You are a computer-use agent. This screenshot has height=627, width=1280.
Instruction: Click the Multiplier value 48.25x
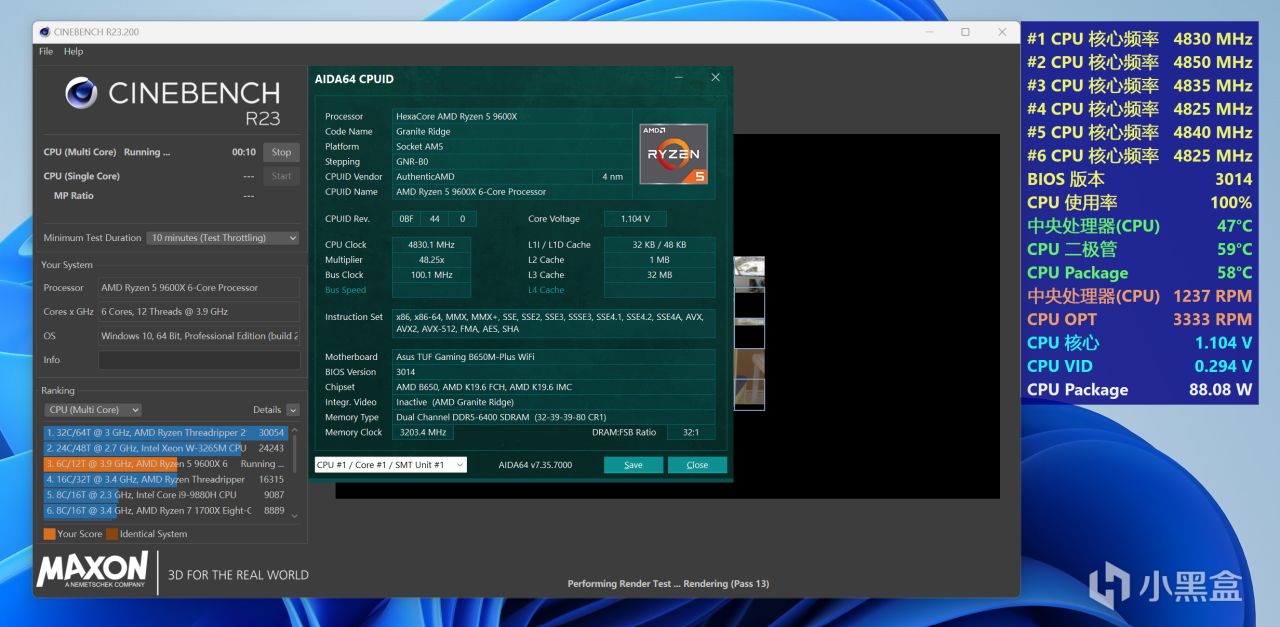pyautogui.click(x=431, y=259)
